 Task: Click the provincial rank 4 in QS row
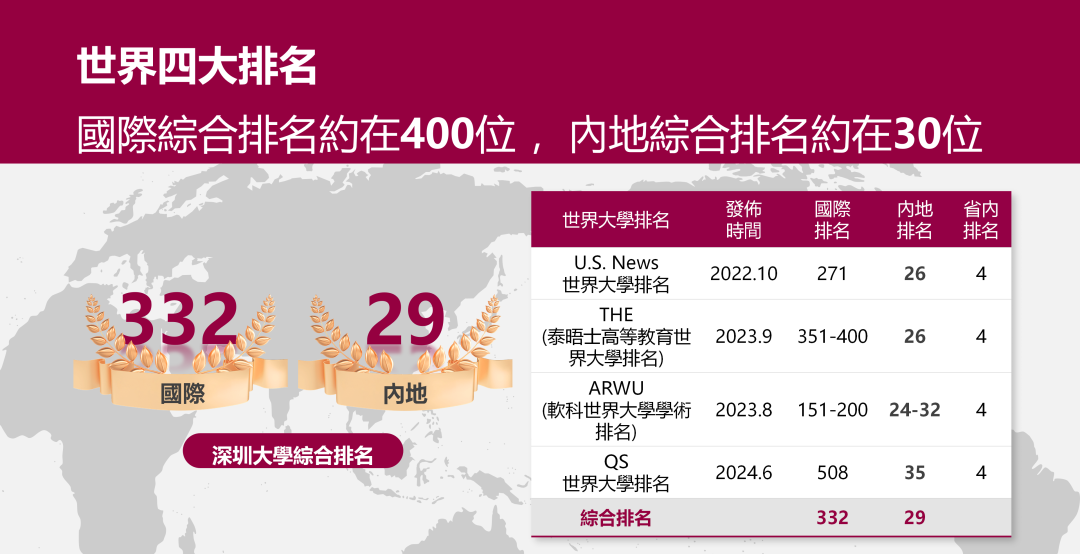981,473
